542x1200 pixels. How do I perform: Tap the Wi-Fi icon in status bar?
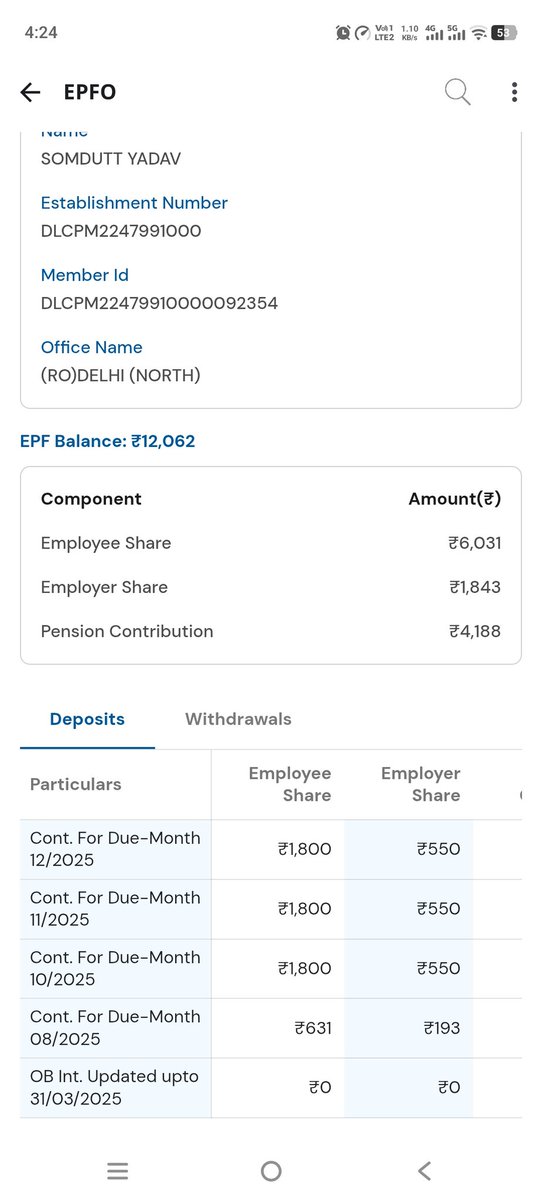point(479,33)
